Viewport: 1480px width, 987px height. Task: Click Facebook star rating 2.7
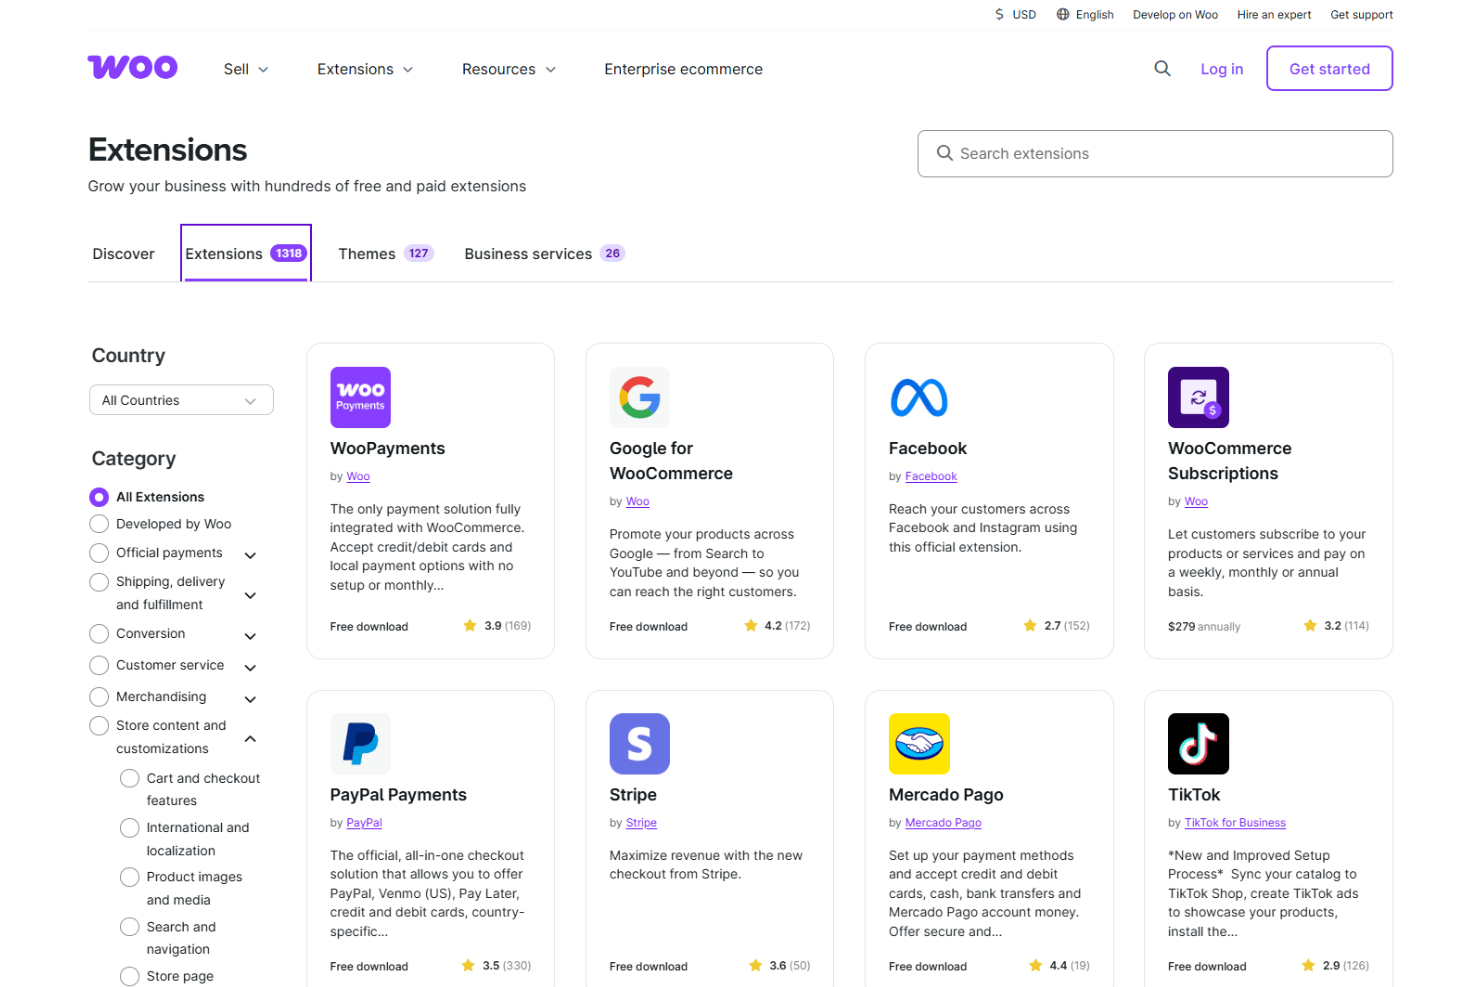coord(1056,626)
